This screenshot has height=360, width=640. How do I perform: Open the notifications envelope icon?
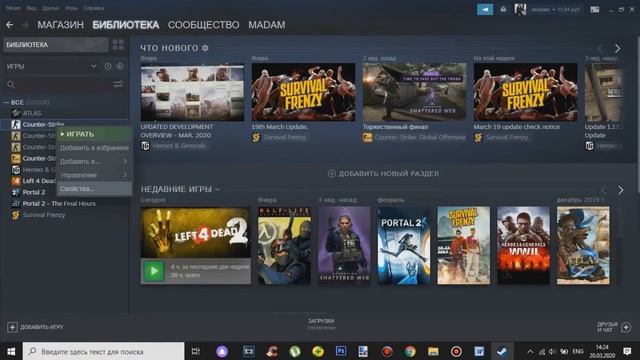pyautogui.click(x=503, y=9)
